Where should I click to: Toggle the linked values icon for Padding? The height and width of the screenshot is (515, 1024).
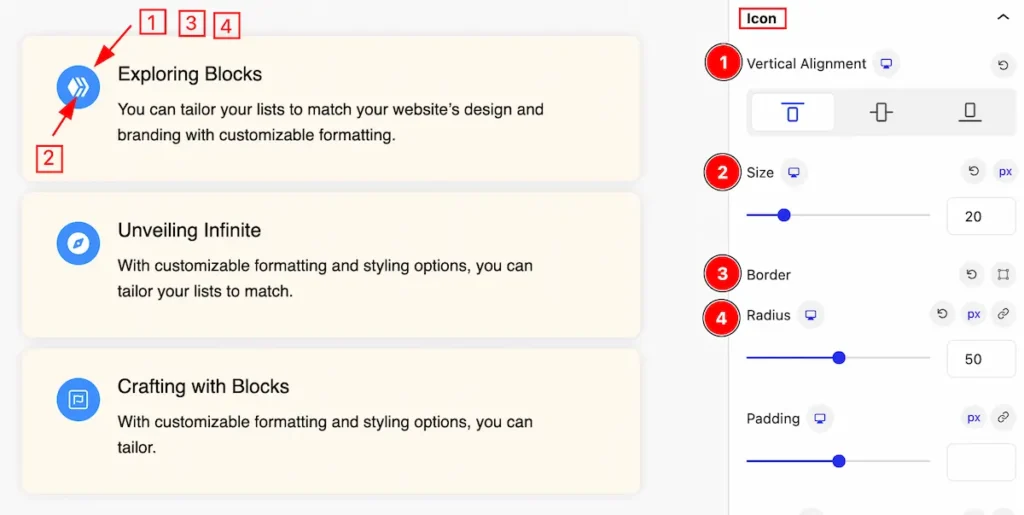click(x=1003, y=417)
